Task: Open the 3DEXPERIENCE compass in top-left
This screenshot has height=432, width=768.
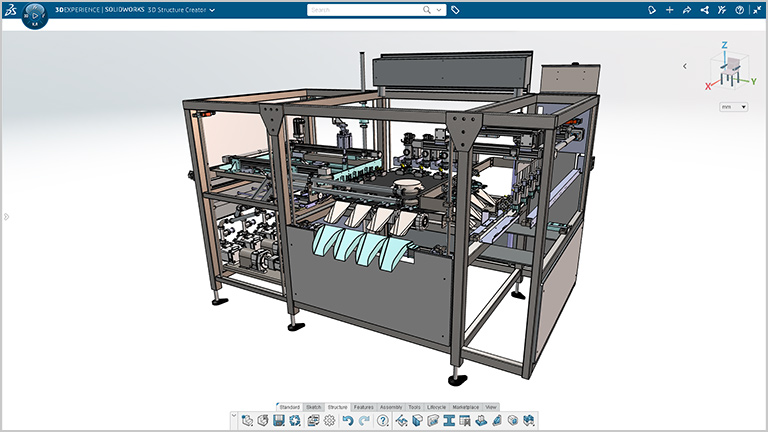Action: click(x=34, y=14)
